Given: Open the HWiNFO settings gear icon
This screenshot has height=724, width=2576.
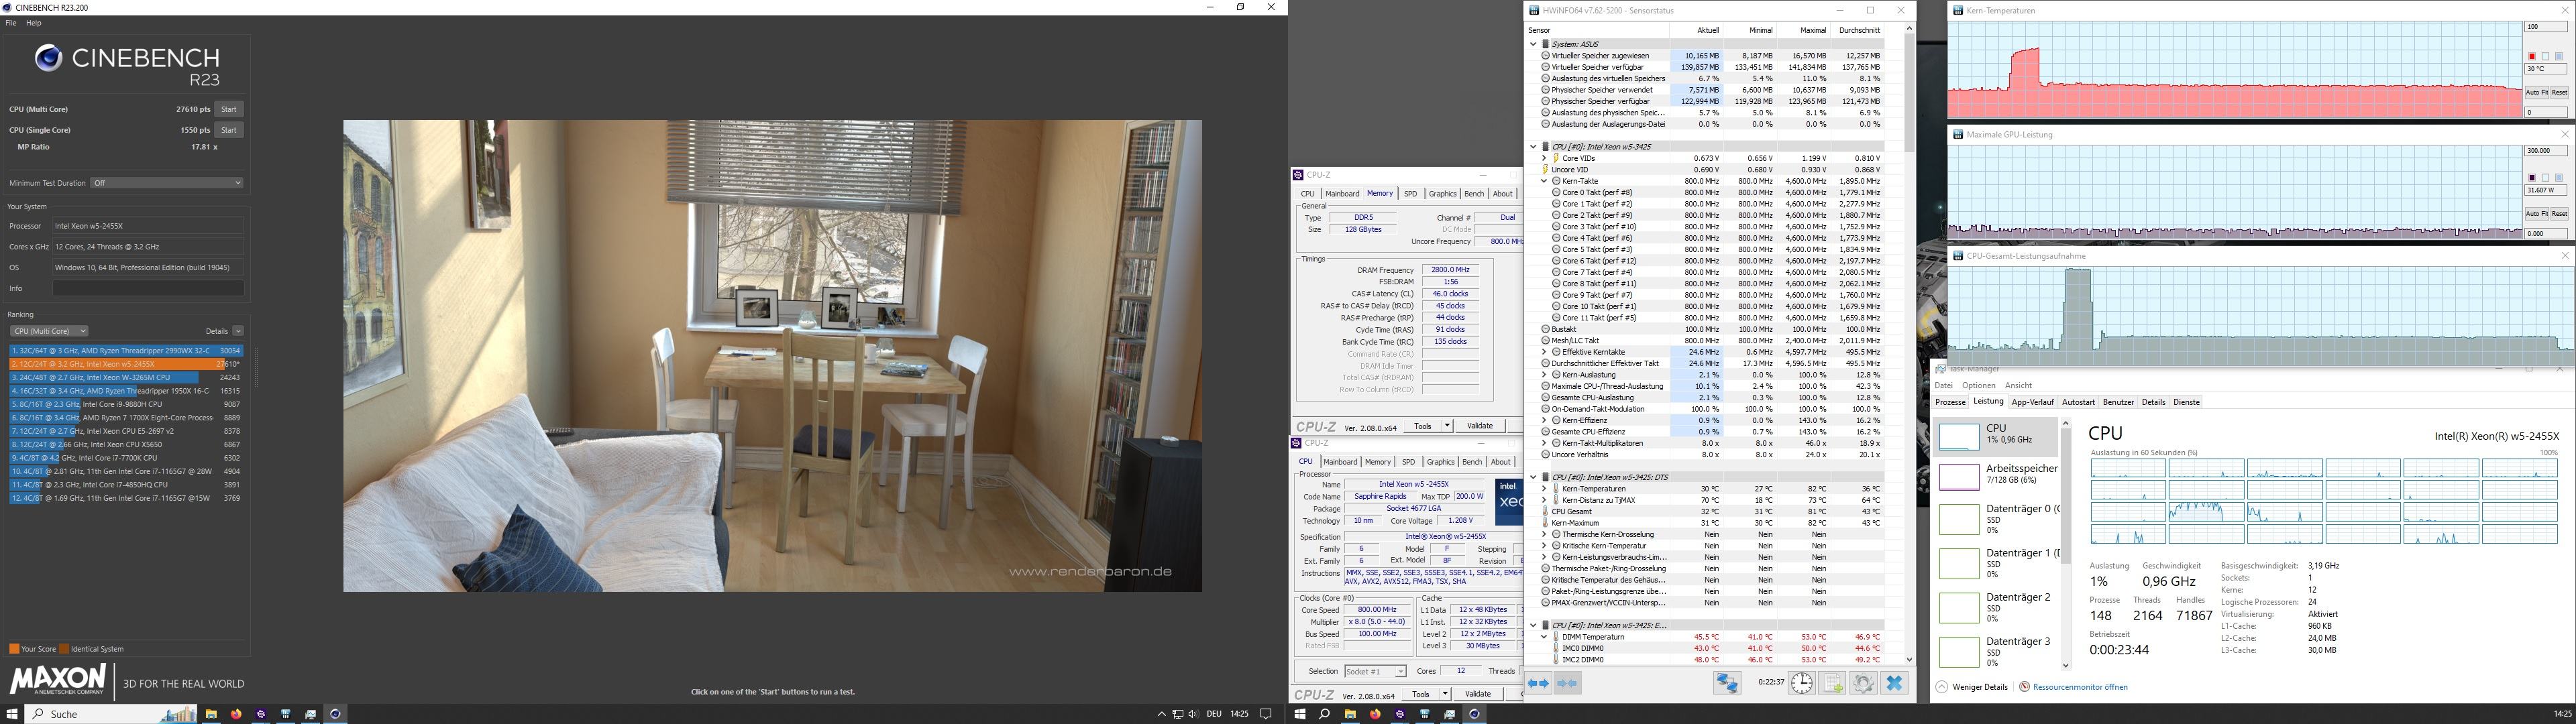Looking at the screenshot, I should coord(1863,683).
